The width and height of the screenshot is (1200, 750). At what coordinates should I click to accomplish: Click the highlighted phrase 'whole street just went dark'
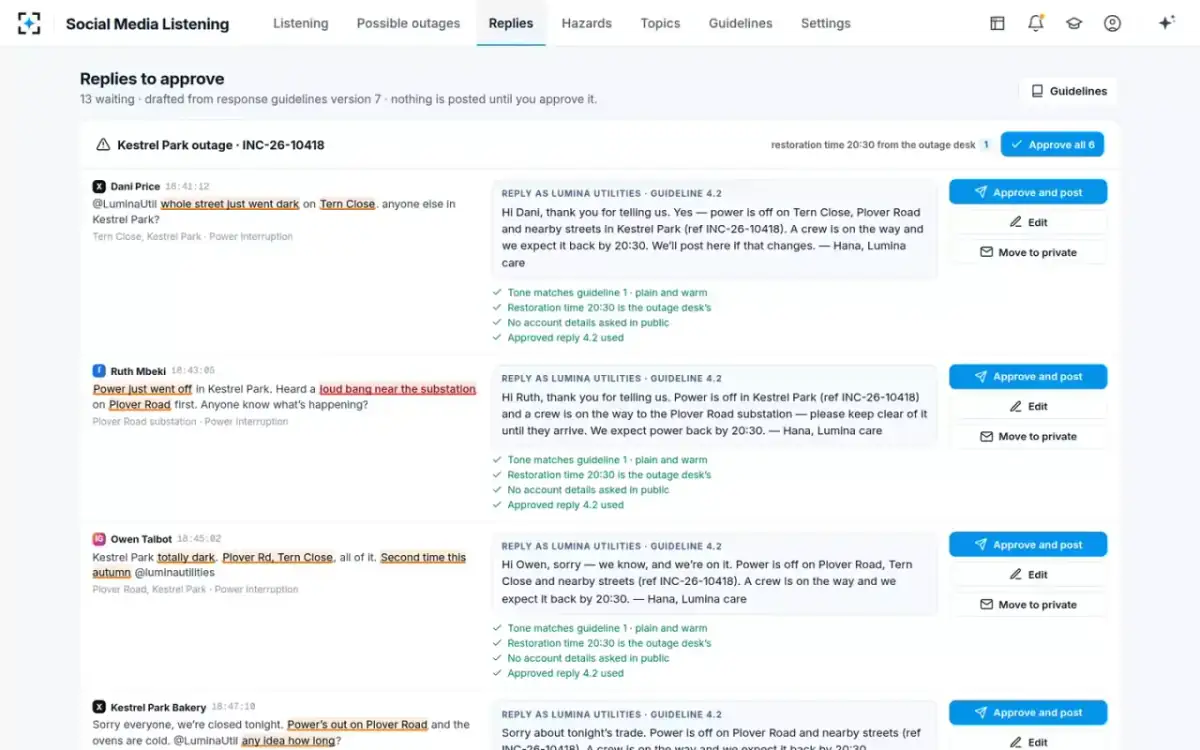230,204
